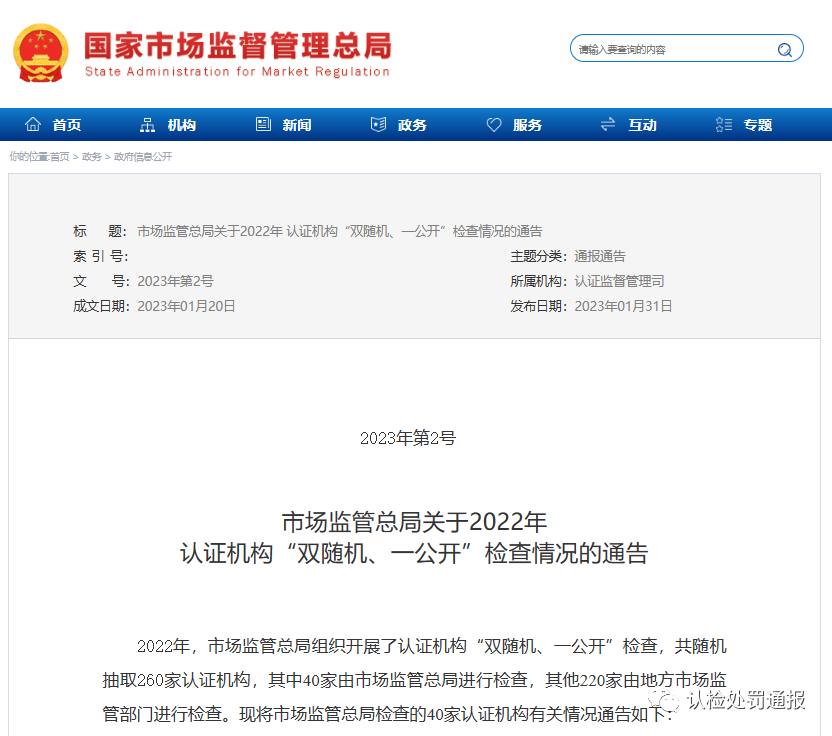Click the English title State Administration for Market Regulation
This screenshot has height=736, width=832.
[x=237, y=72]
